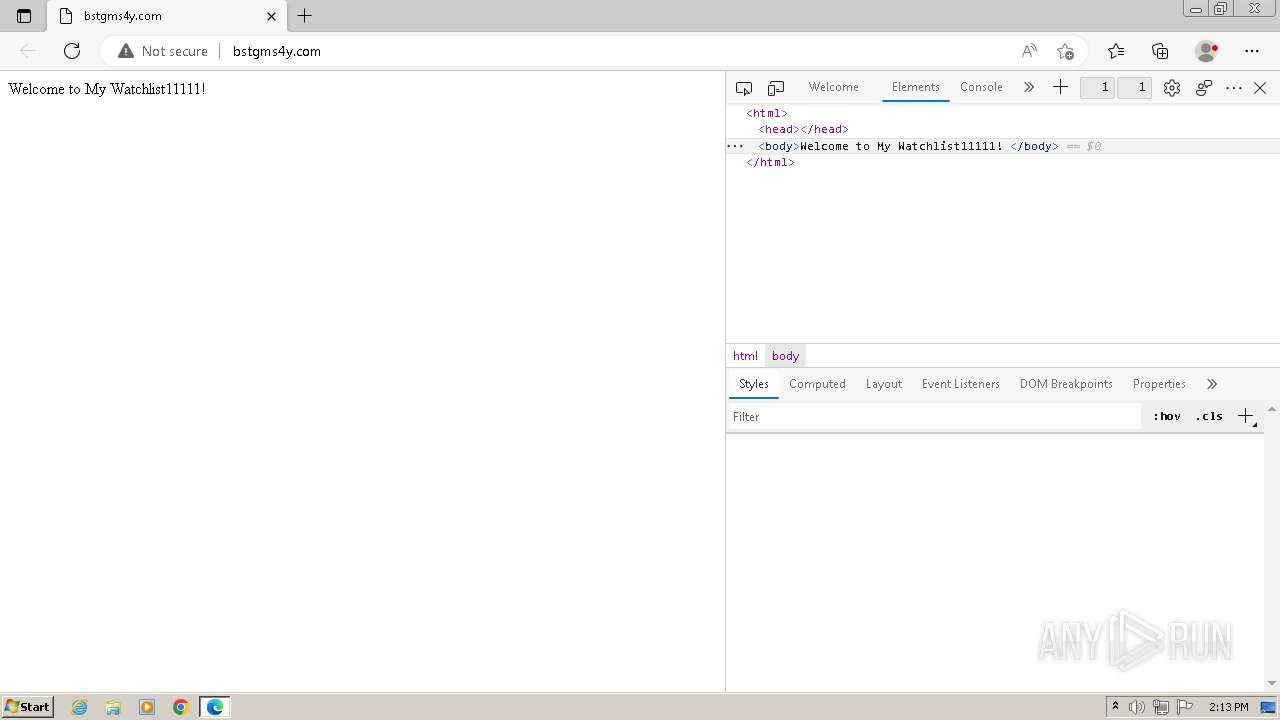Open Collections
Viewport: 1280px width, 720px height.
(x=1160, y=51)
